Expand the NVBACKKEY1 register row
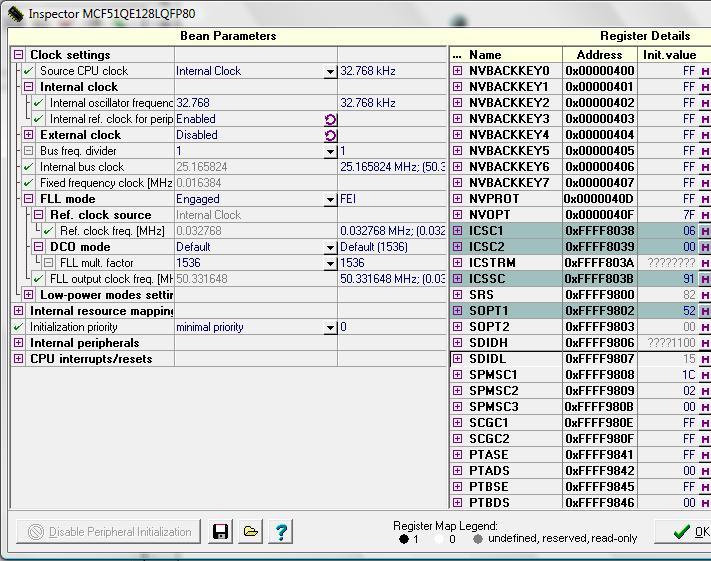 coord(458,87)
